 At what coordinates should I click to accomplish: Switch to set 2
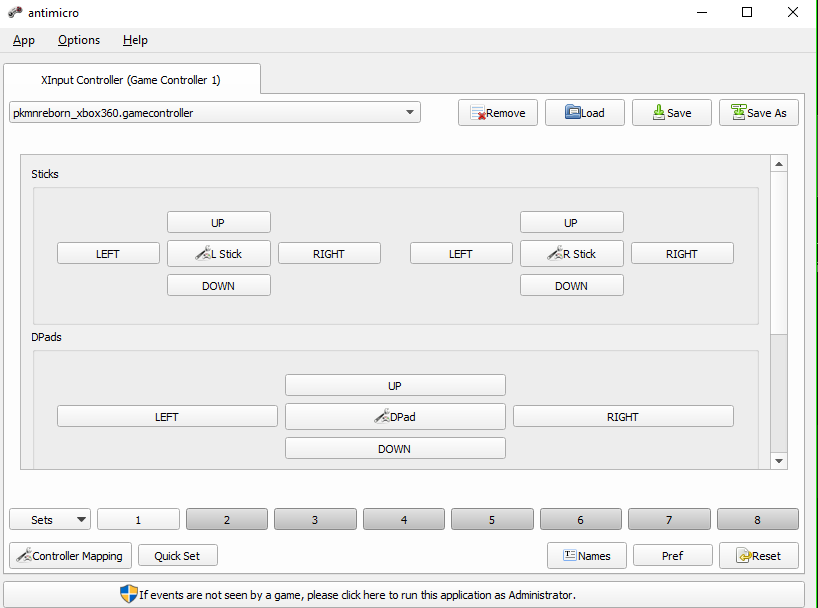pyautogui.click(x=227, y=520)
